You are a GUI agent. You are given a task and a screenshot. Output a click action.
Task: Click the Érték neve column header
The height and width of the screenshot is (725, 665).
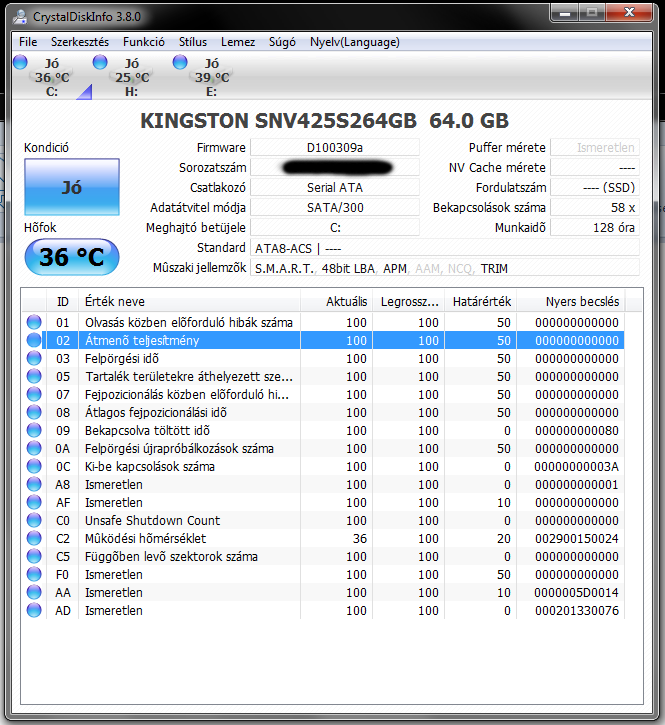pyautogui.click(x=190, y=301)
